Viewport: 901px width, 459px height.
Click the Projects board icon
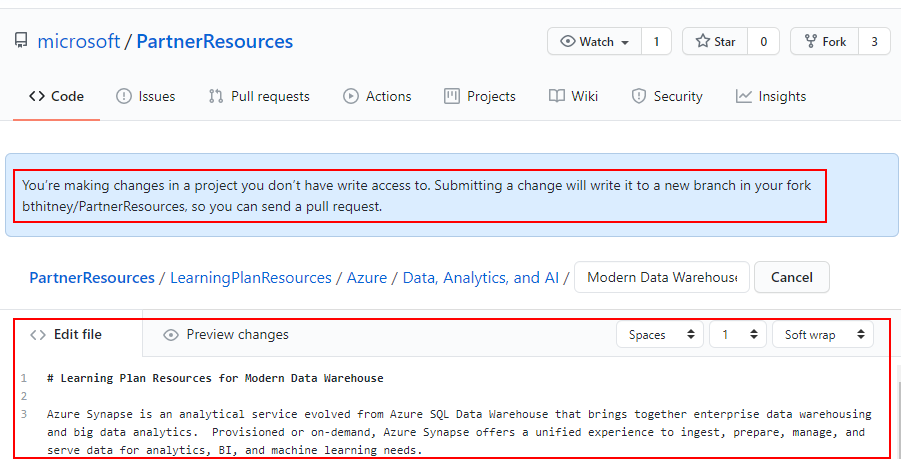pyautogui.click(x=452, y=97)
